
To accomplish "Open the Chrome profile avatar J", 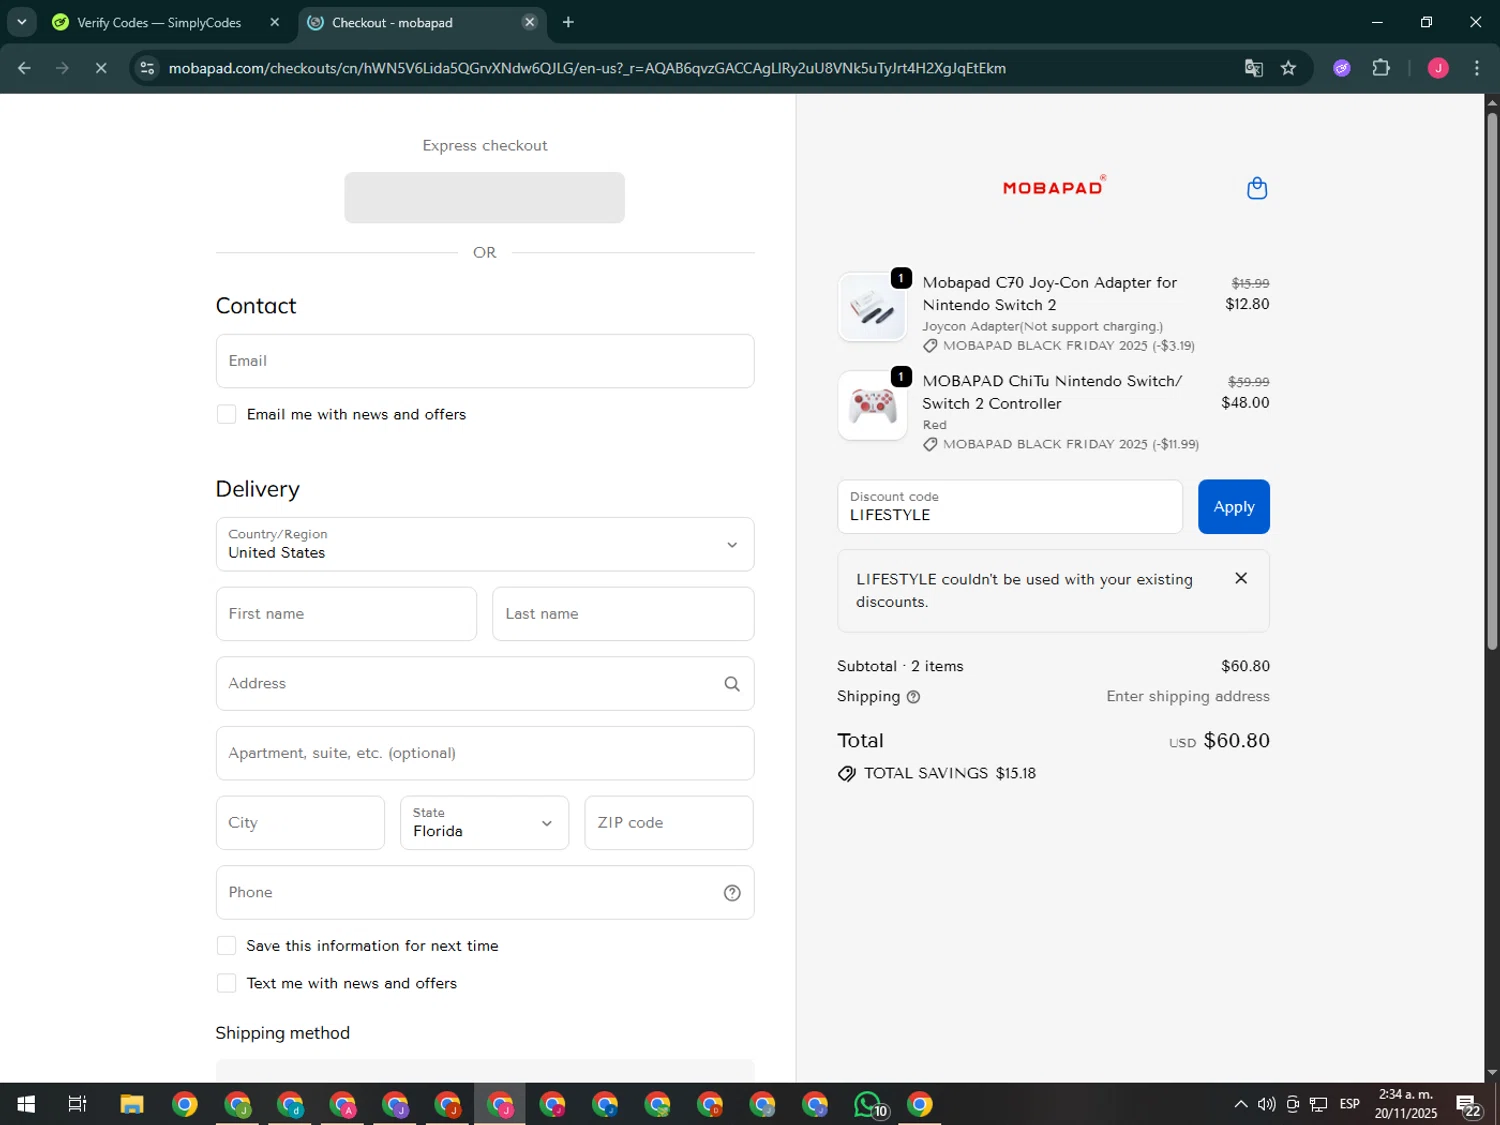I will 1438,68.
